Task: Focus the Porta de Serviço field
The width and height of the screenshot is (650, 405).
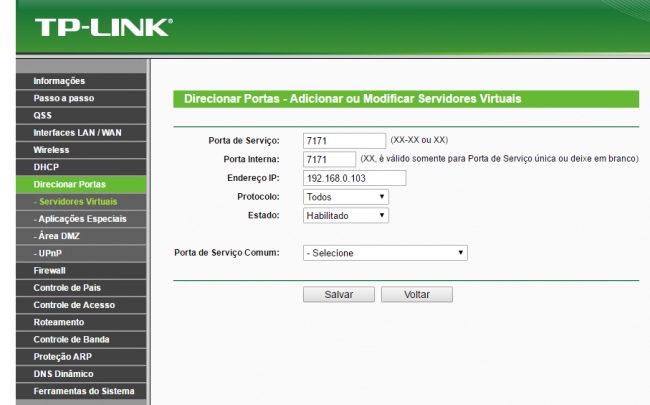Action: [x=344, y=141]
